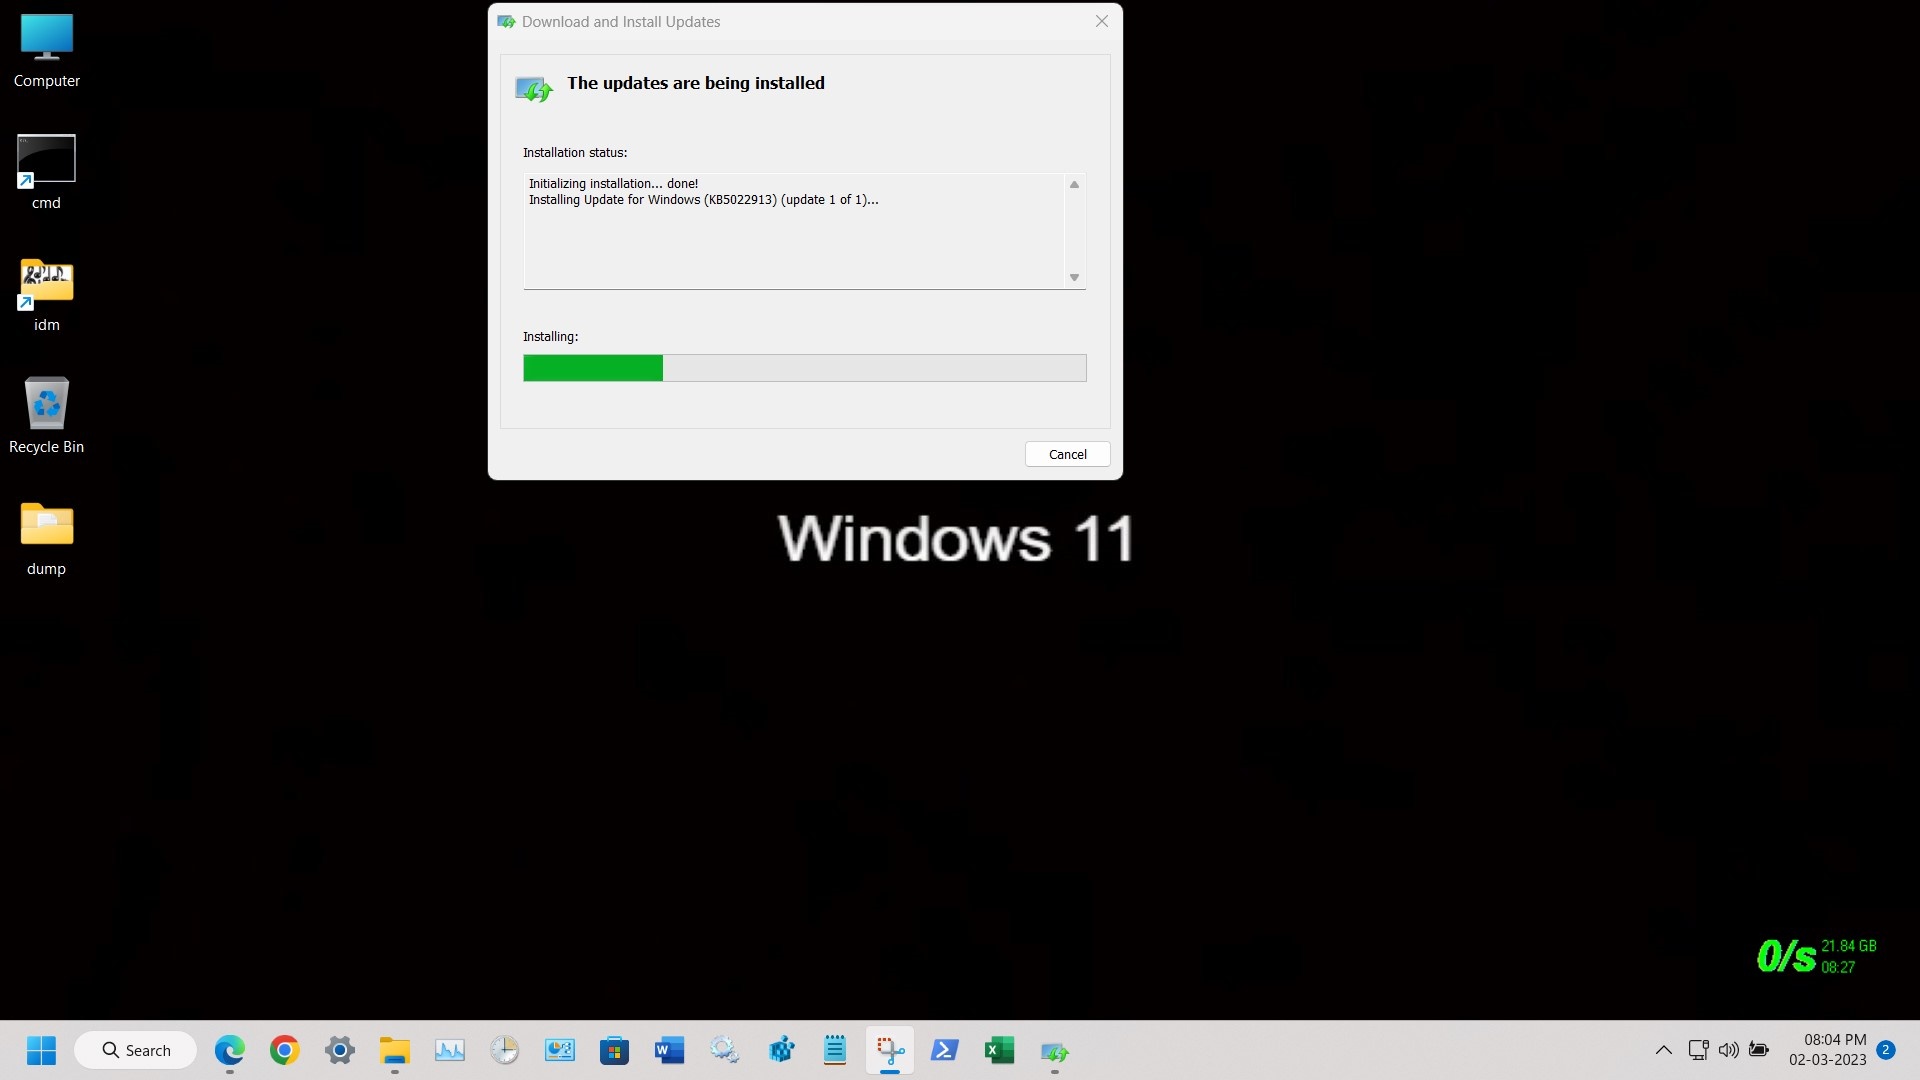Switch to update installer taskbar icon
The width and height of the screenshot is (1920, 1080).
coord(1055,1051)
